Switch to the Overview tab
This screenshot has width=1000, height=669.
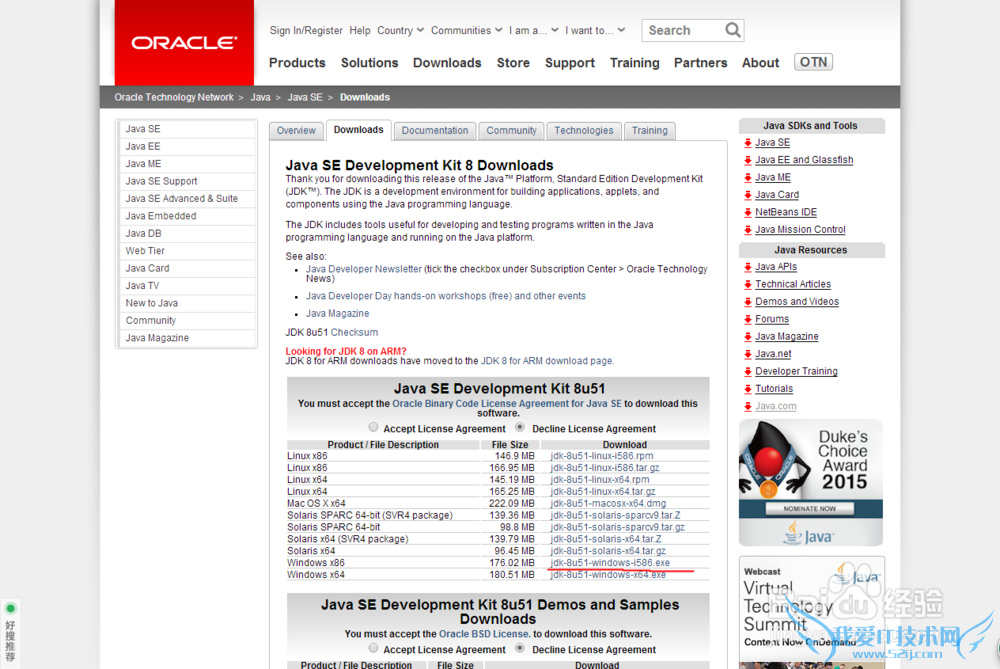[x=296, y=130]
